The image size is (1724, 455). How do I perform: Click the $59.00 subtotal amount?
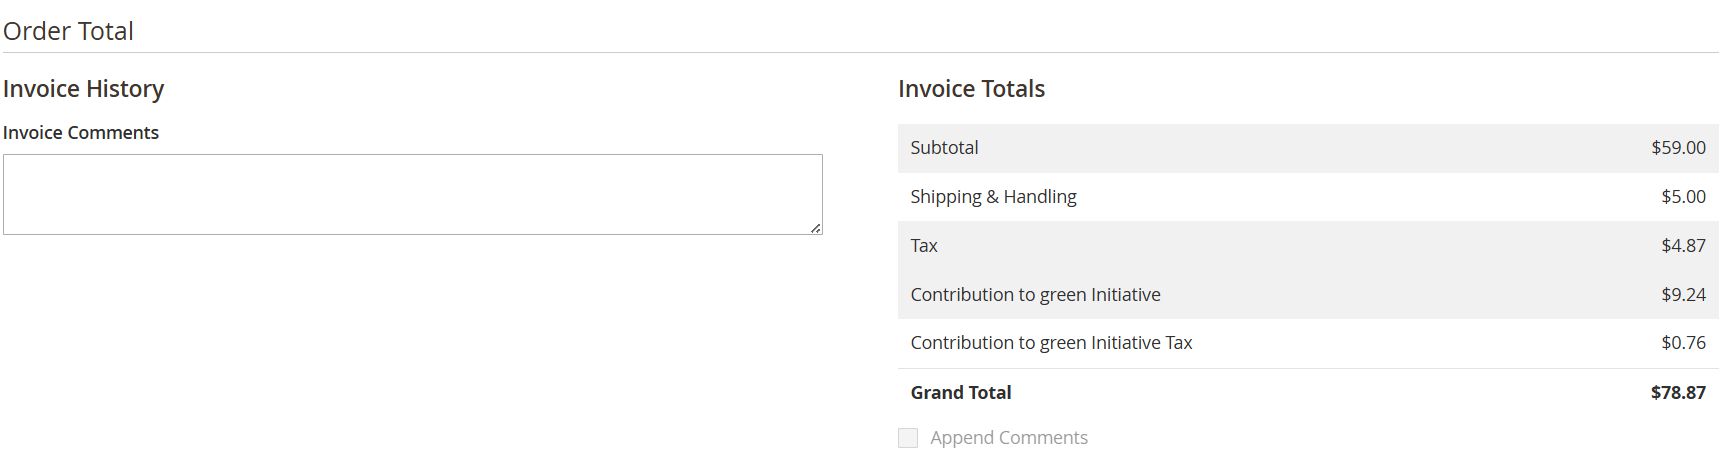click(x=1678, y=148)
